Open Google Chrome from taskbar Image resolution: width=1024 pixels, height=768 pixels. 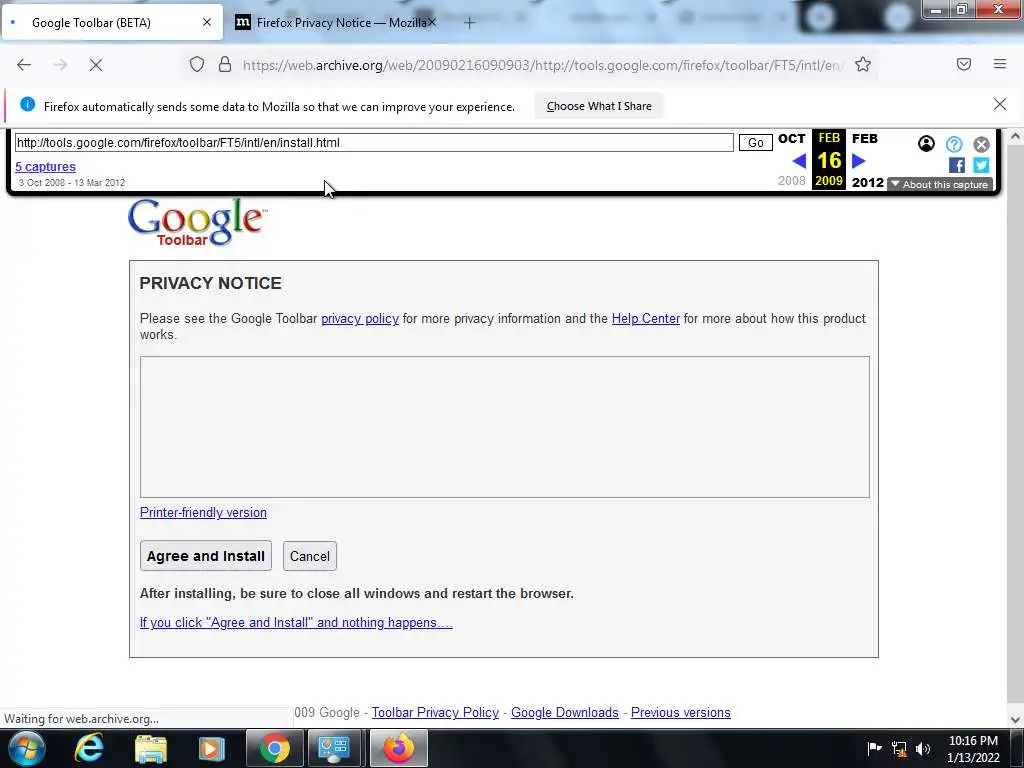pos(275,748)
